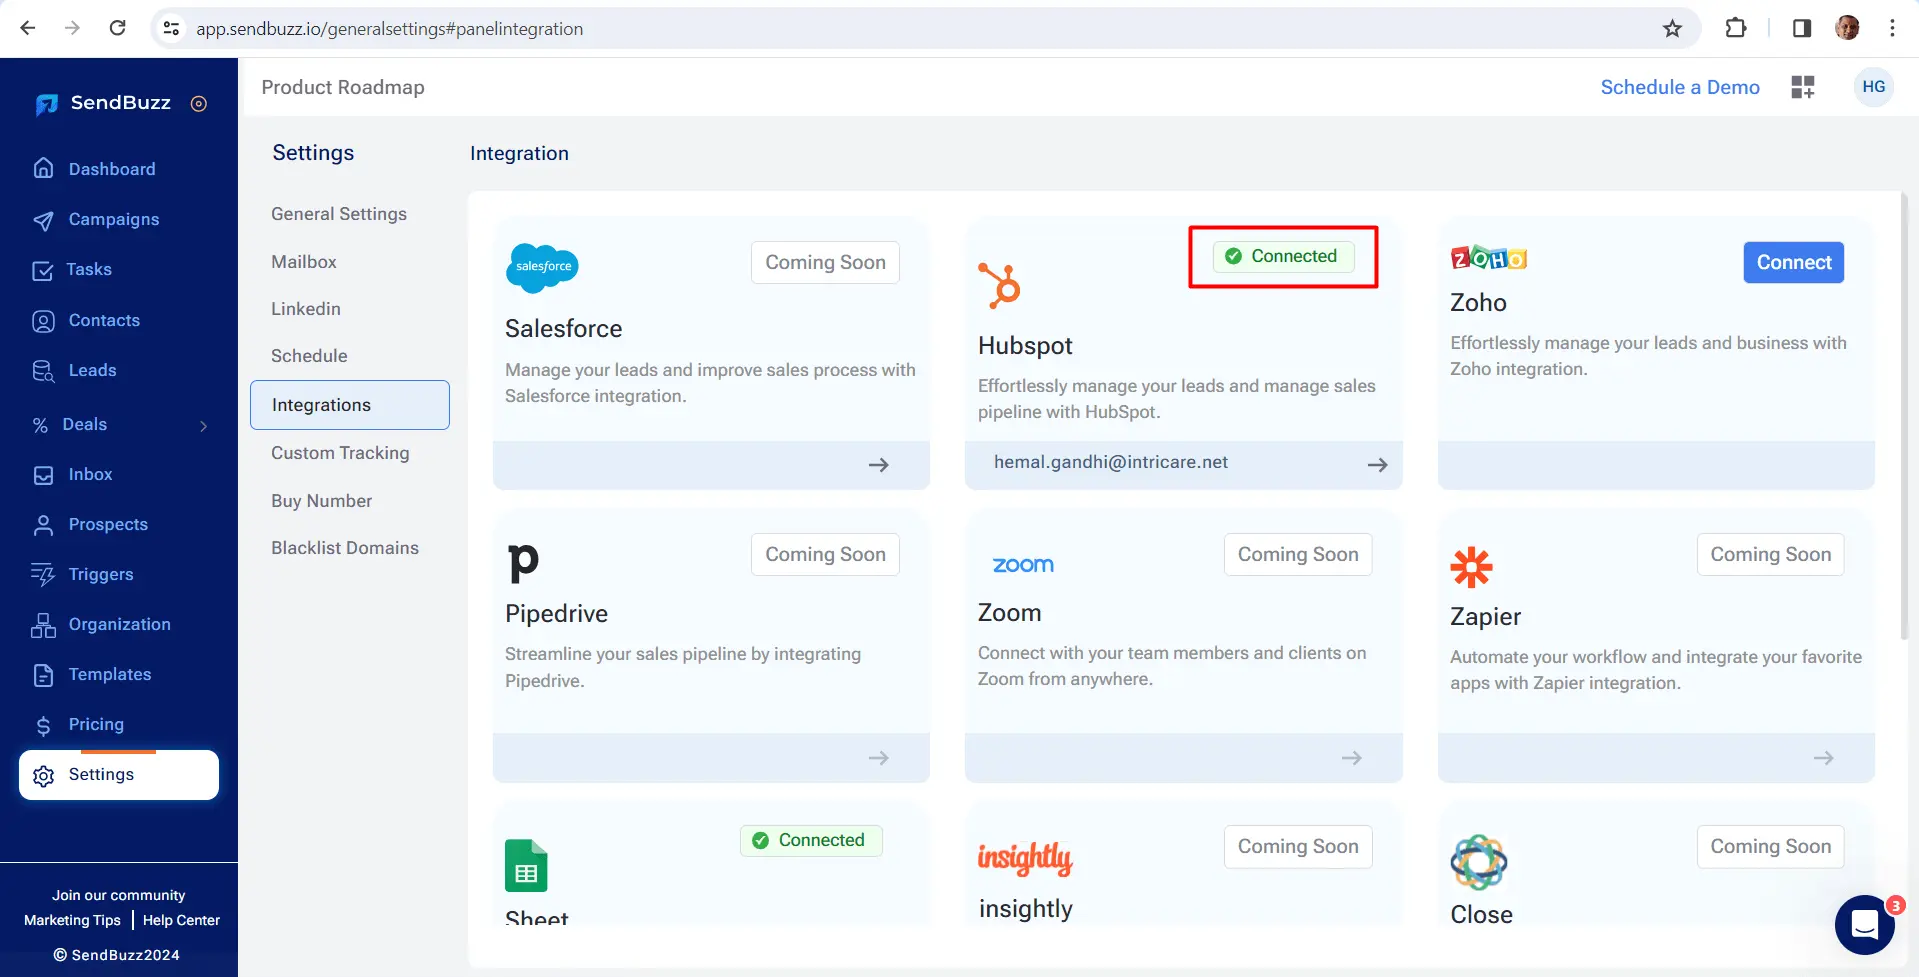Open Blacklist Domains settings
This screenshot has height=977, width=1919.
pos(345,548)
